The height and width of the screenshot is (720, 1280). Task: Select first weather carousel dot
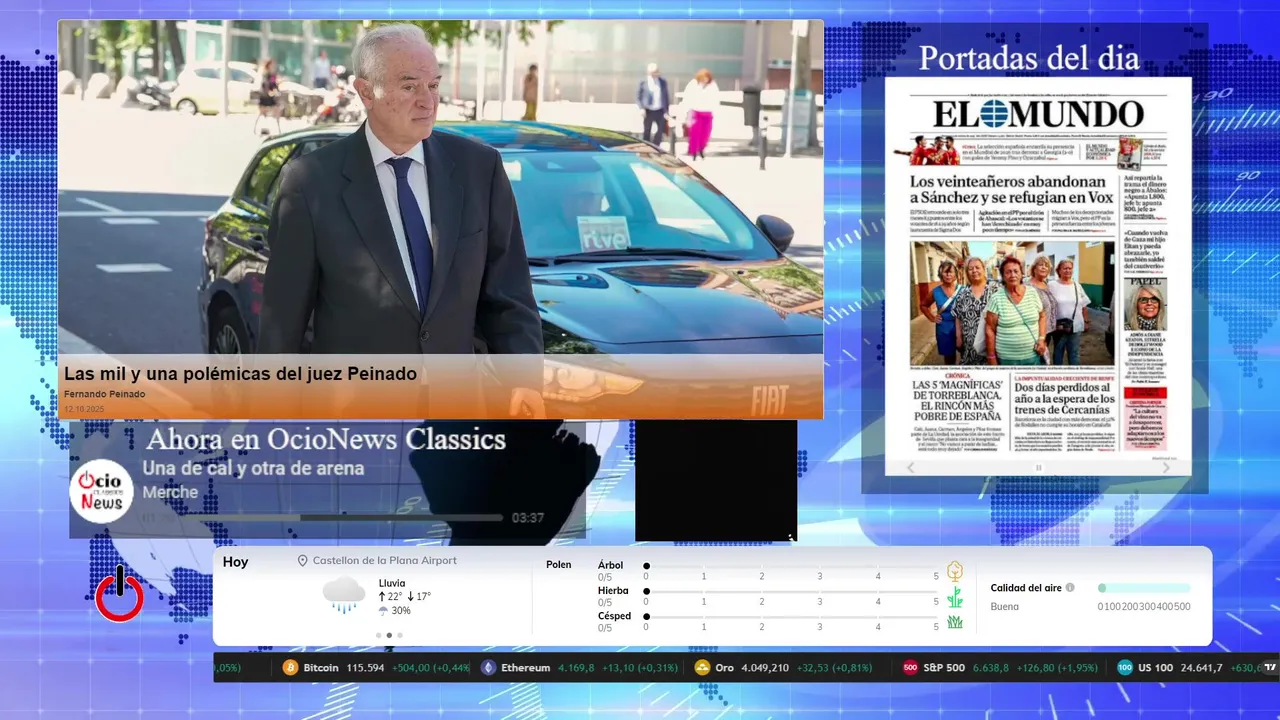pos(378,635)
